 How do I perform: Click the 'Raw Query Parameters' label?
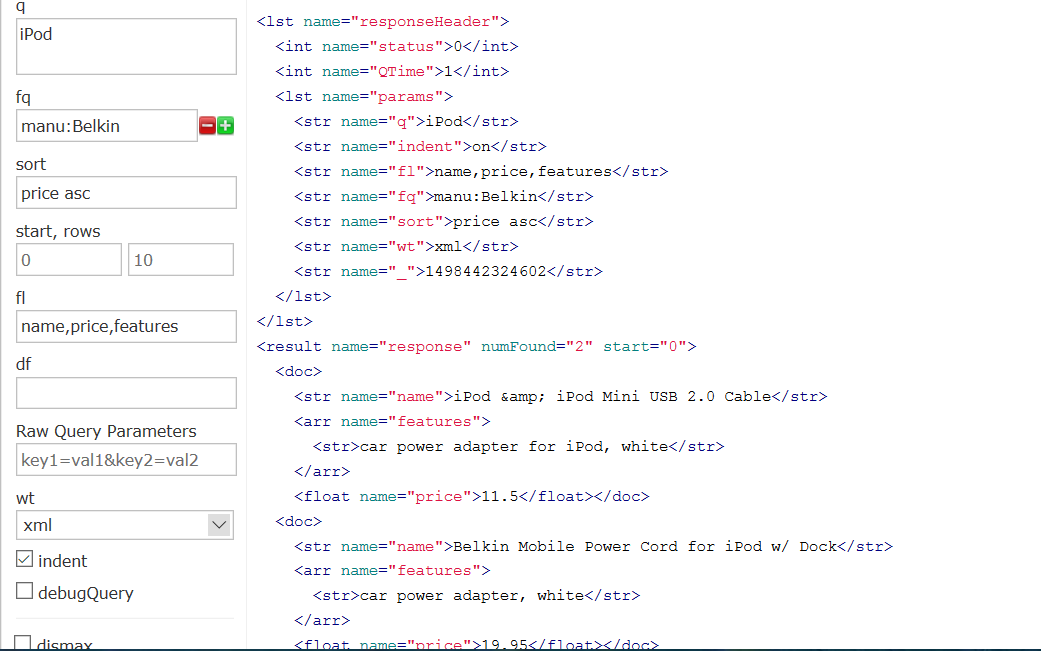106,431
